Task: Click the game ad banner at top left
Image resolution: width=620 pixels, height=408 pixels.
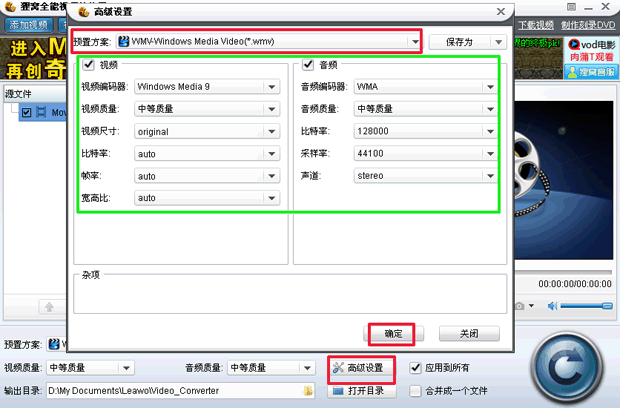Action: coord(33,58)
